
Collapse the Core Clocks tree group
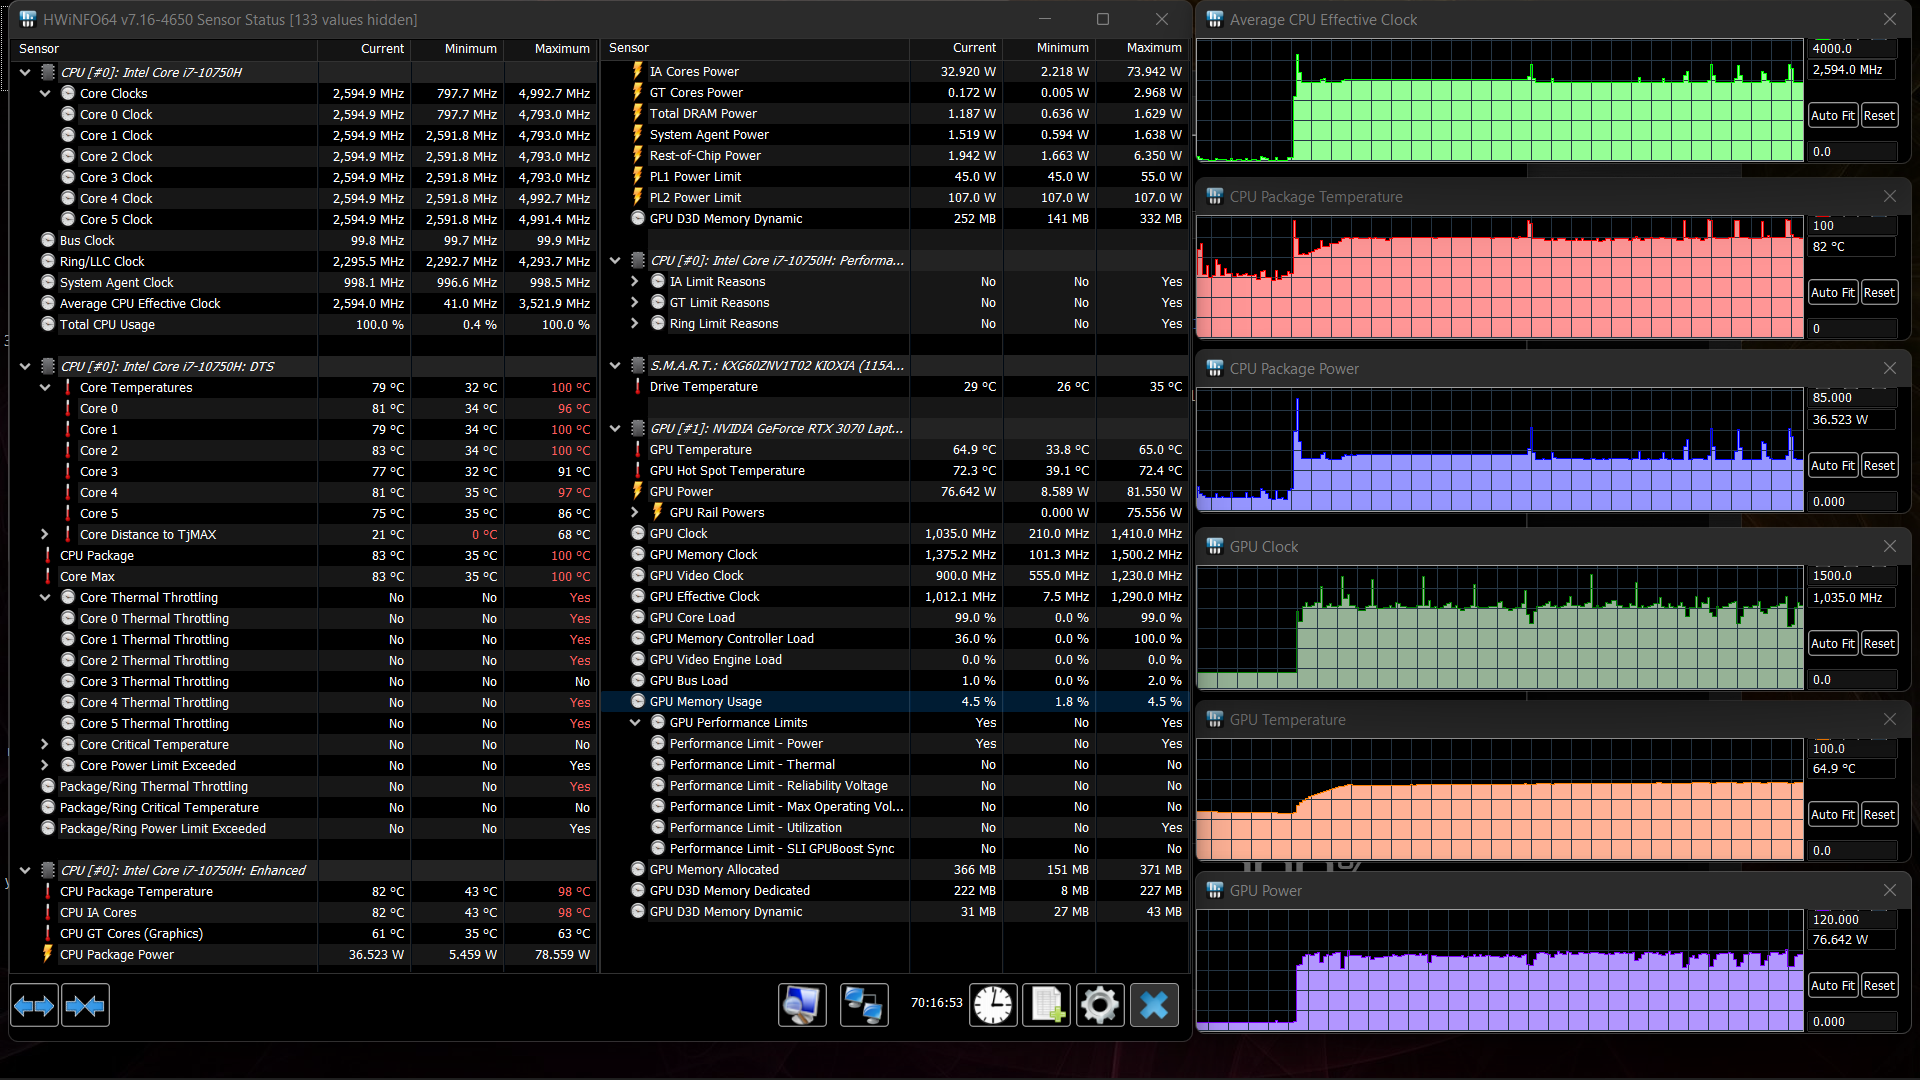45,93
